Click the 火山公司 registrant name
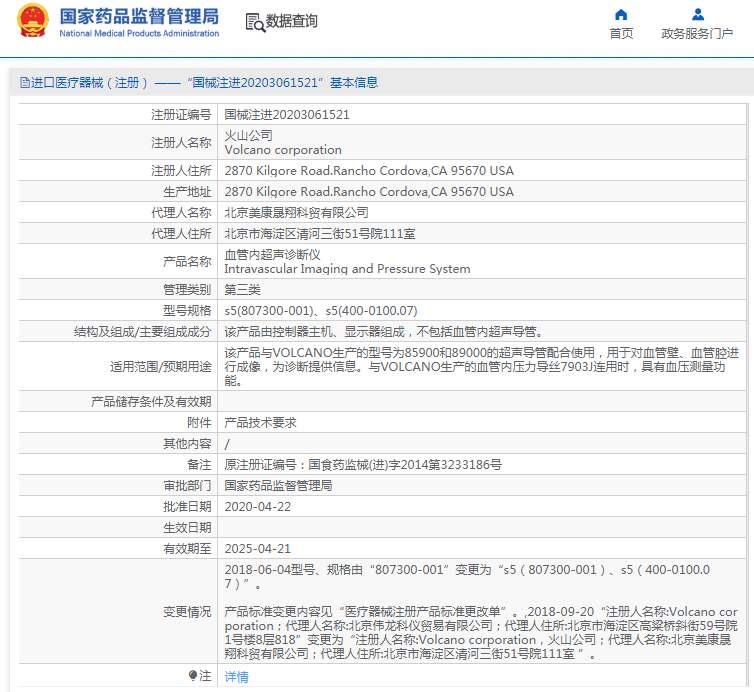 tap(249, 136)
